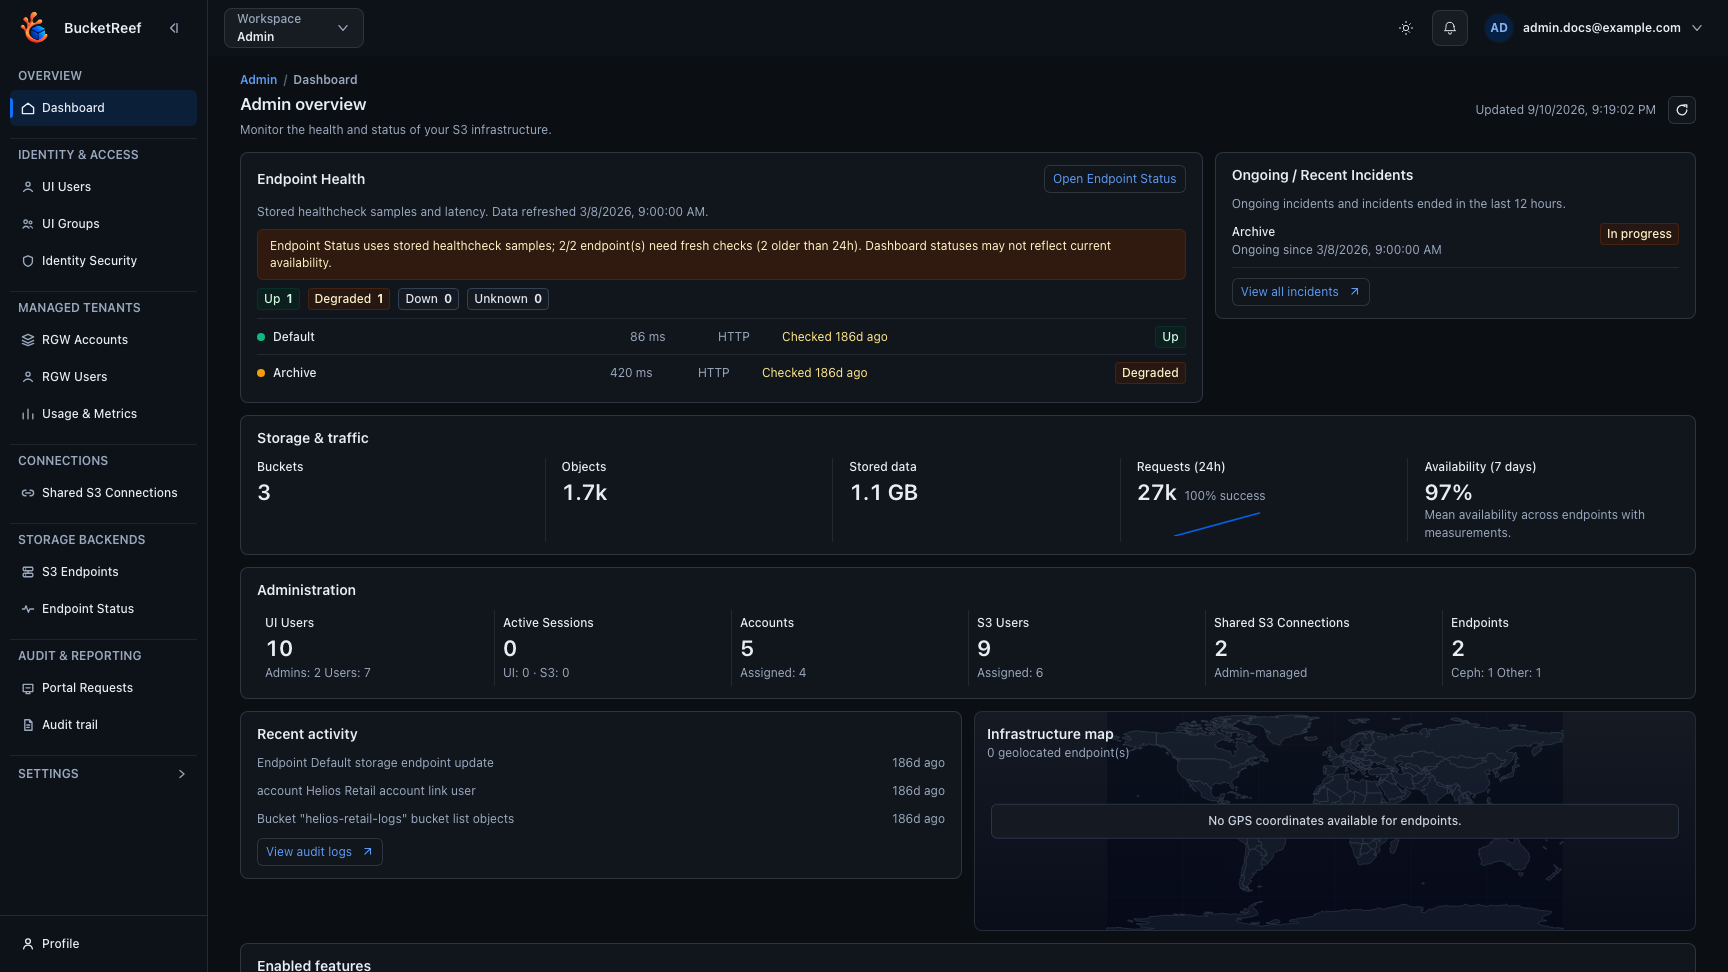Click the S3 Endpoints server icon
The height and width of the screenshot is (972, 1728).
click(28, 572)
